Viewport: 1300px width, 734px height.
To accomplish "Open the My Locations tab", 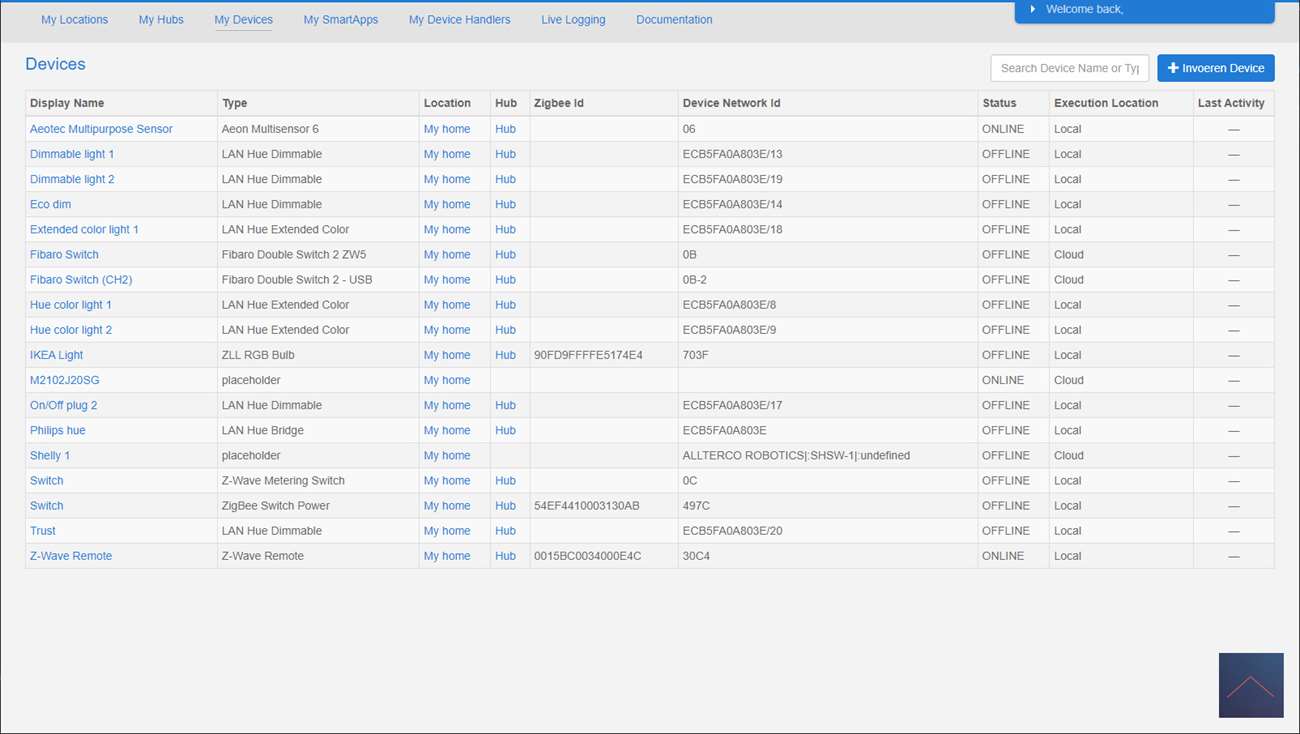I will click(x=74, y=19).
